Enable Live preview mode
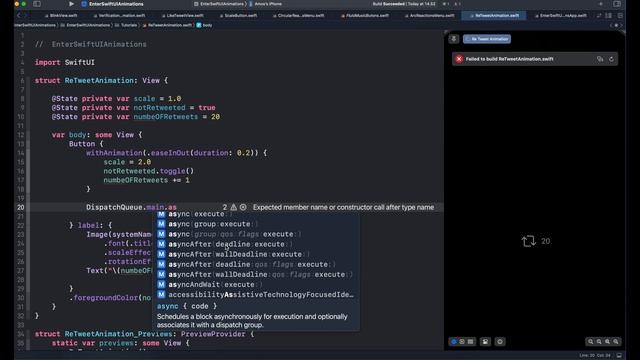The width and height of the screenshot is (640, 360). pyautogui.click(x=453, y=342)
